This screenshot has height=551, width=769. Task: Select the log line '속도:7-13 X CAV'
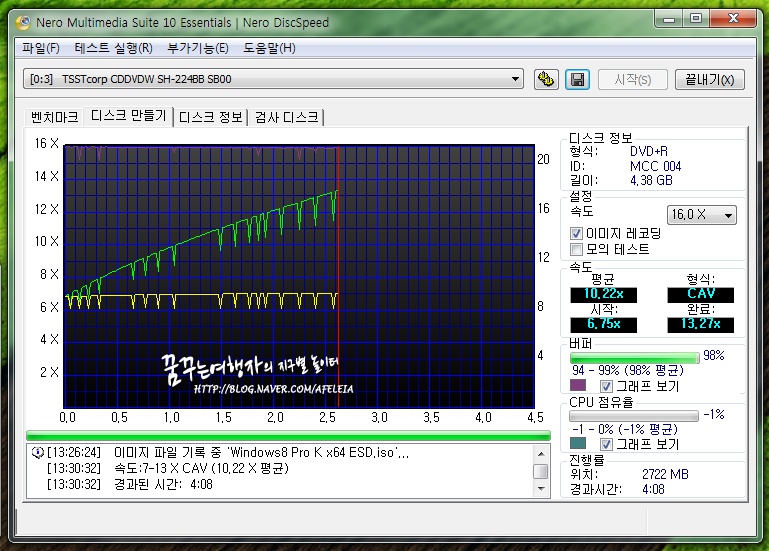coord(201,469)
